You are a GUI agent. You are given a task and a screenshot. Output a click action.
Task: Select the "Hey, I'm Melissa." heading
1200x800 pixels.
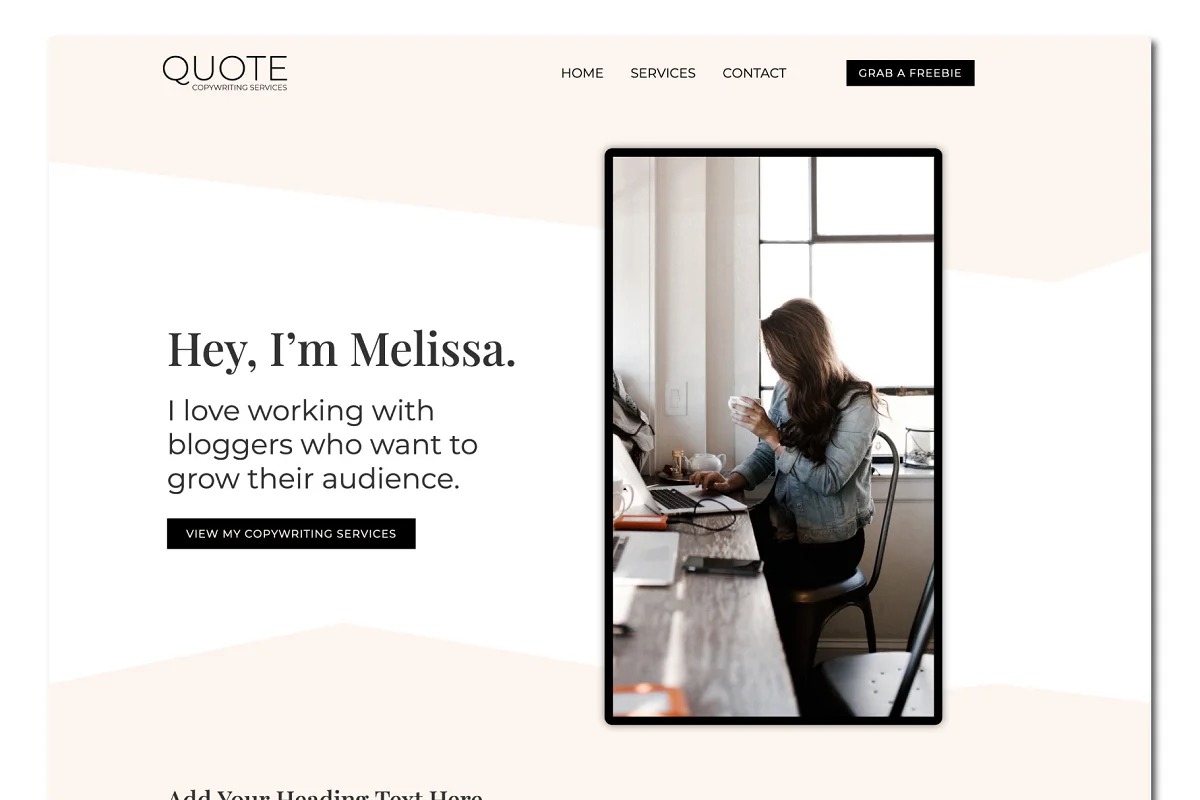click(341, 349)
